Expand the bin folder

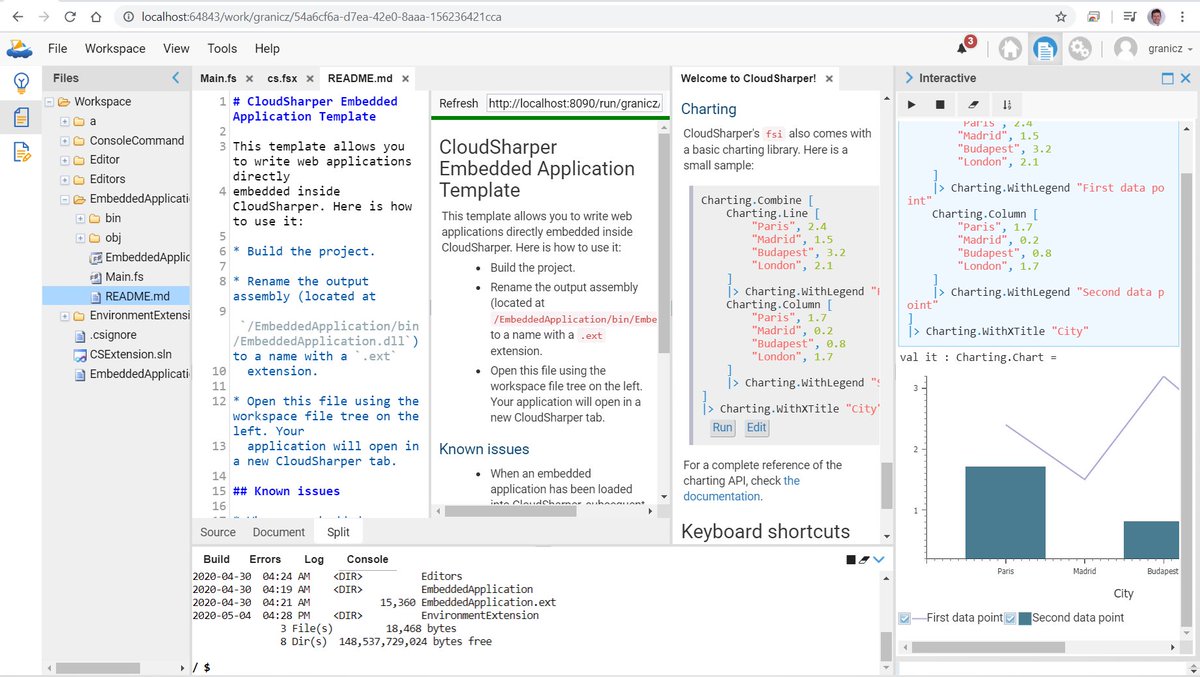pos(80,218)
